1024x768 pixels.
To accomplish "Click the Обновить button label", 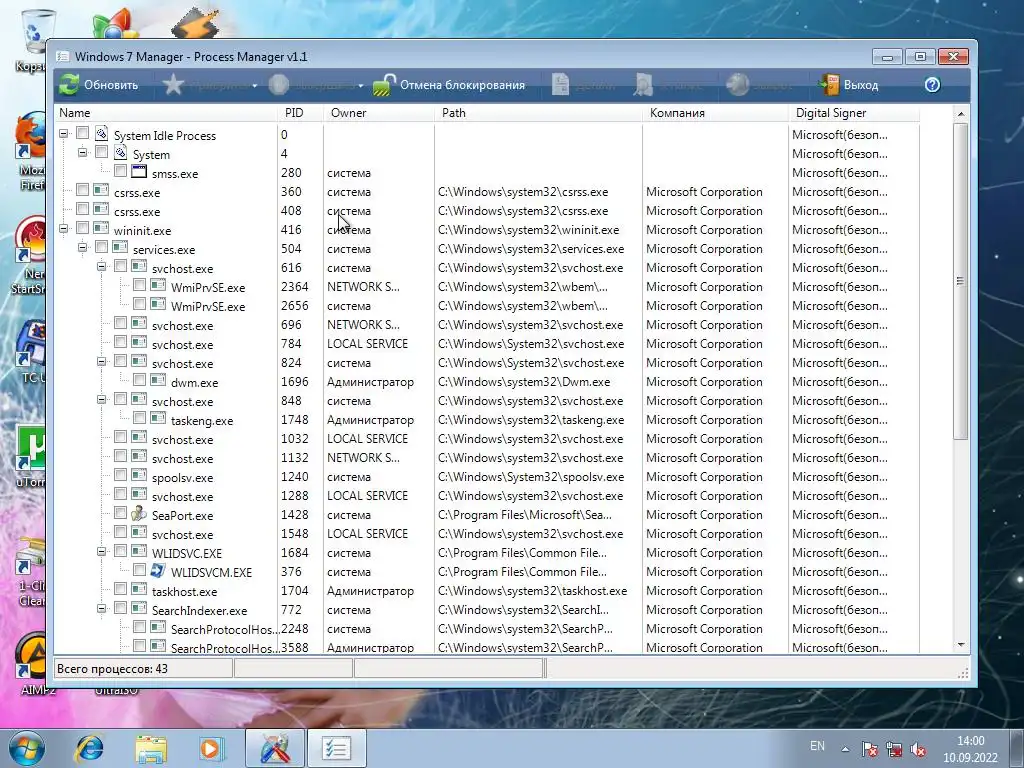I will pos(111,85).
